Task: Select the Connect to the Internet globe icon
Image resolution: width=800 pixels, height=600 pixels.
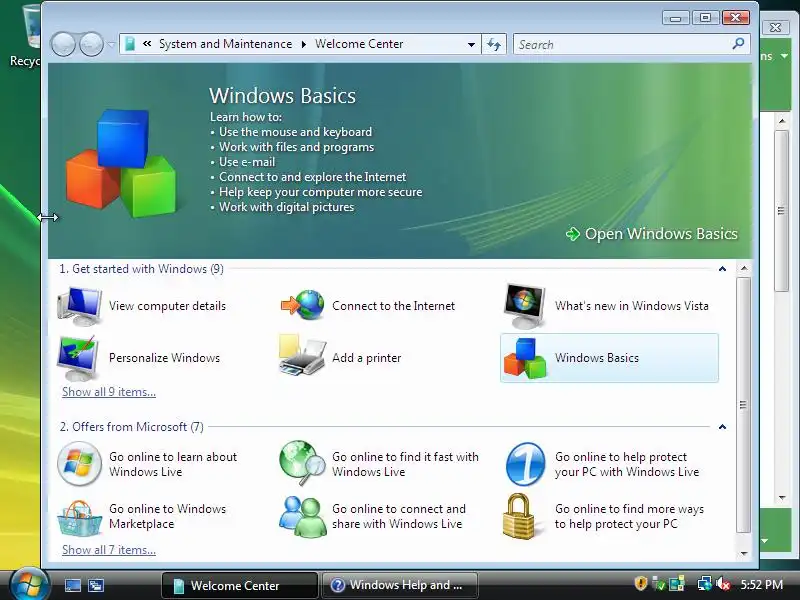Action: [303, 305]
